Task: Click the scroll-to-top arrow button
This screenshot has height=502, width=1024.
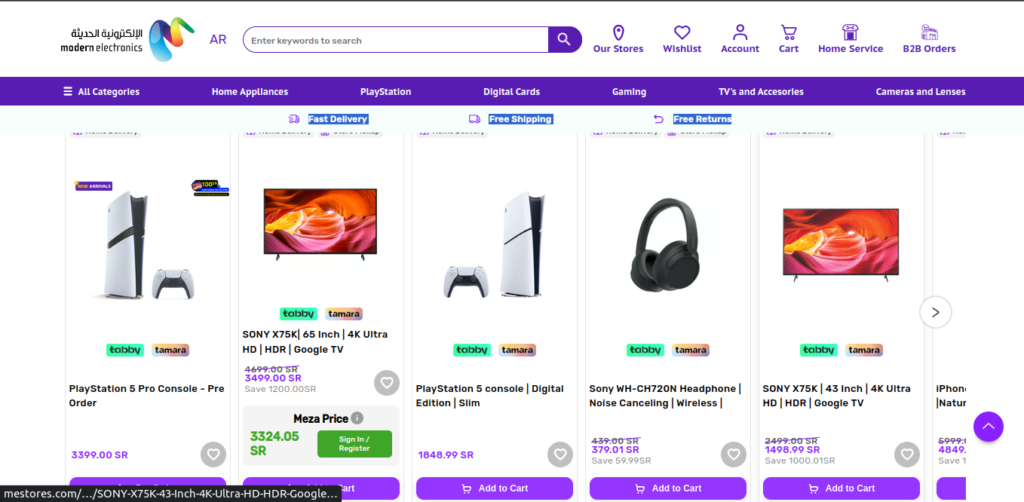Action: click(x=988, y=426)
